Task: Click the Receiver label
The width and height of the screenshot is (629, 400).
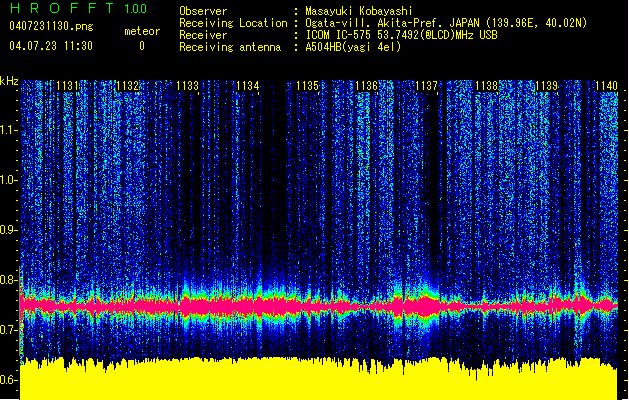Action: point(203,35)
